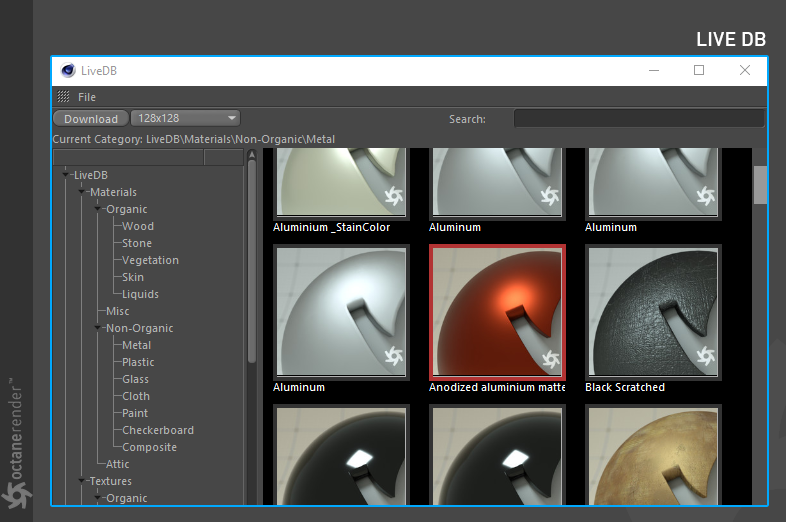786x522 pixels.
Task: Click the 'Black Scratched' label text
Action: point(625,387)
